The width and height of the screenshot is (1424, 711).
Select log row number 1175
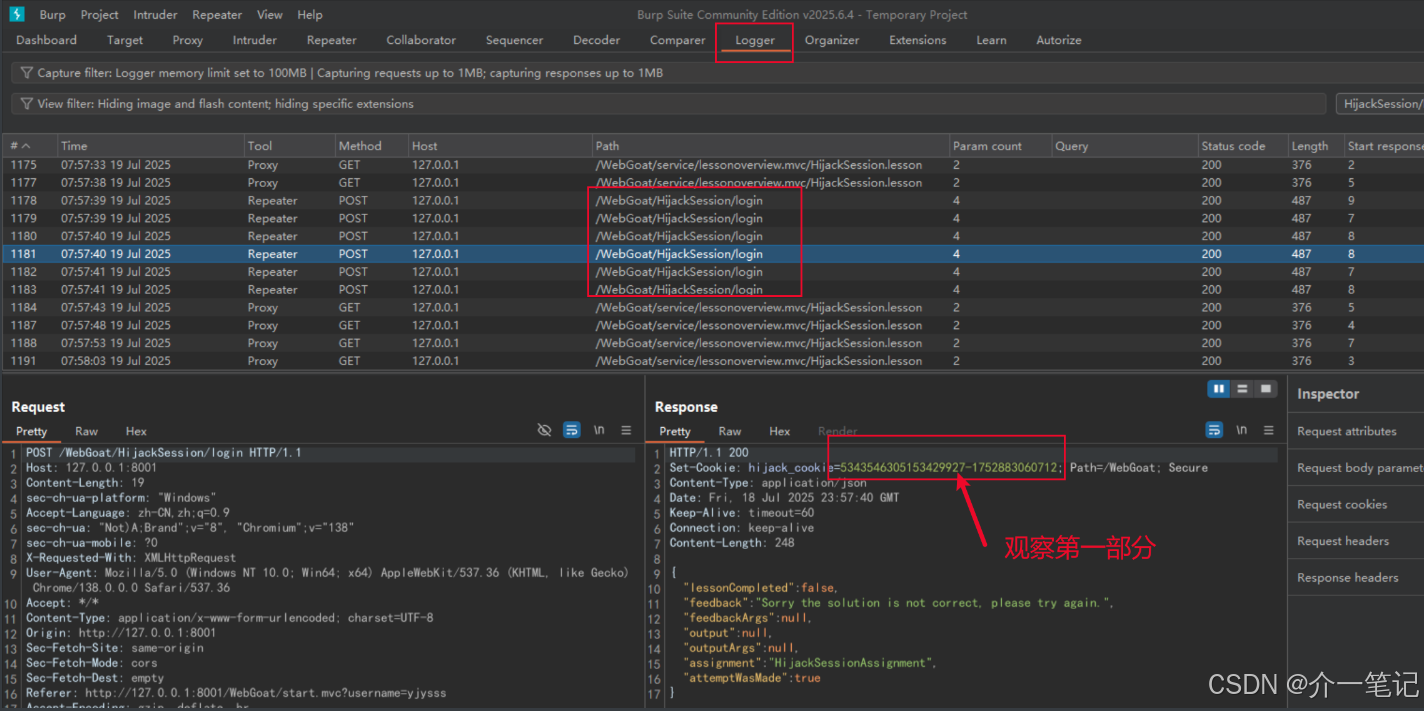[712, 165]
